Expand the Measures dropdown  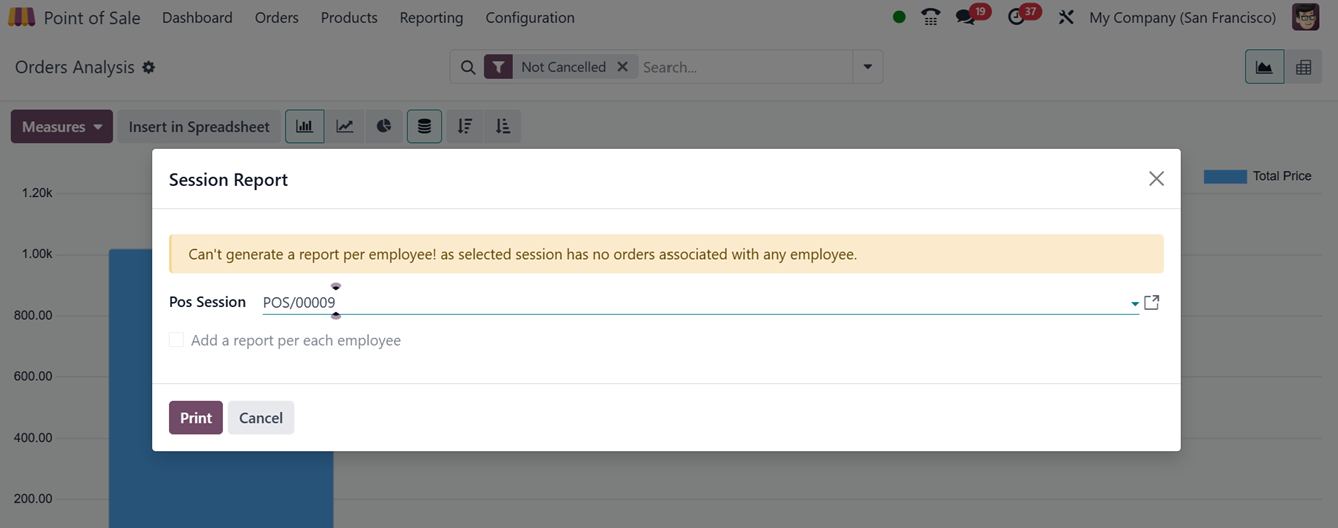tap(62, 127)
